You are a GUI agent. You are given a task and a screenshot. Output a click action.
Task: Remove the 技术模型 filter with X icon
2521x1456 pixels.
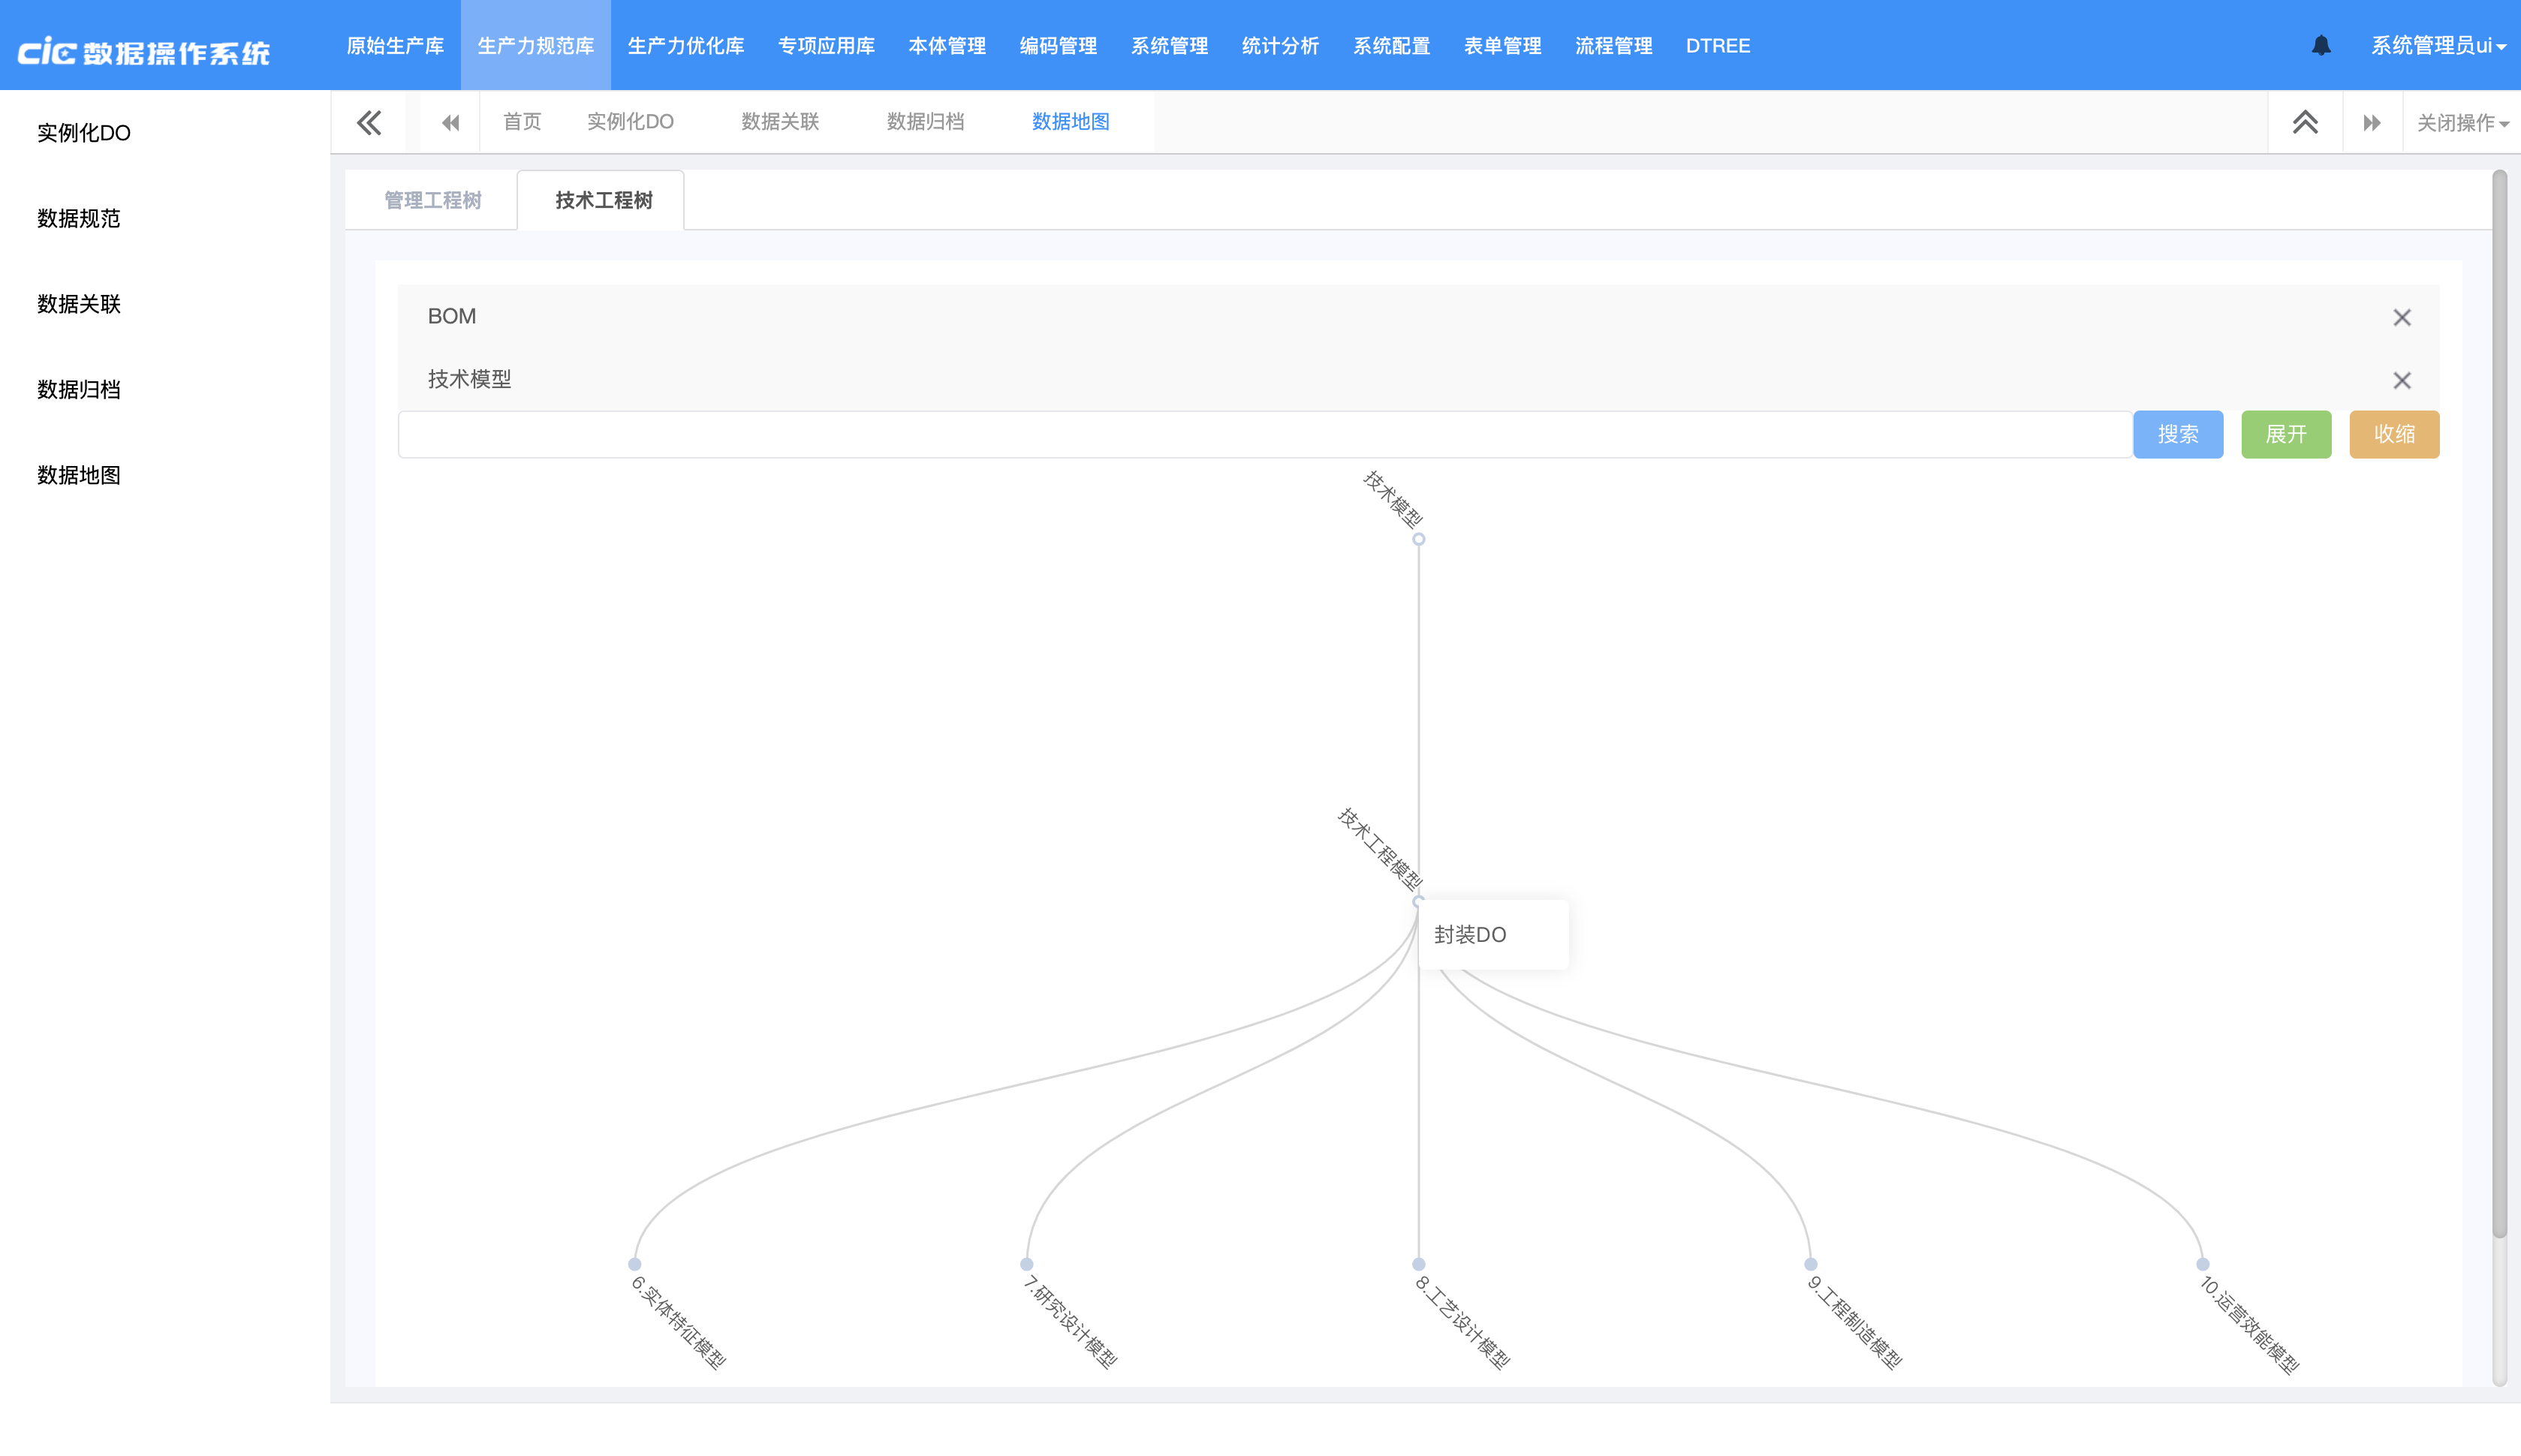click(x=2401, y=380)
